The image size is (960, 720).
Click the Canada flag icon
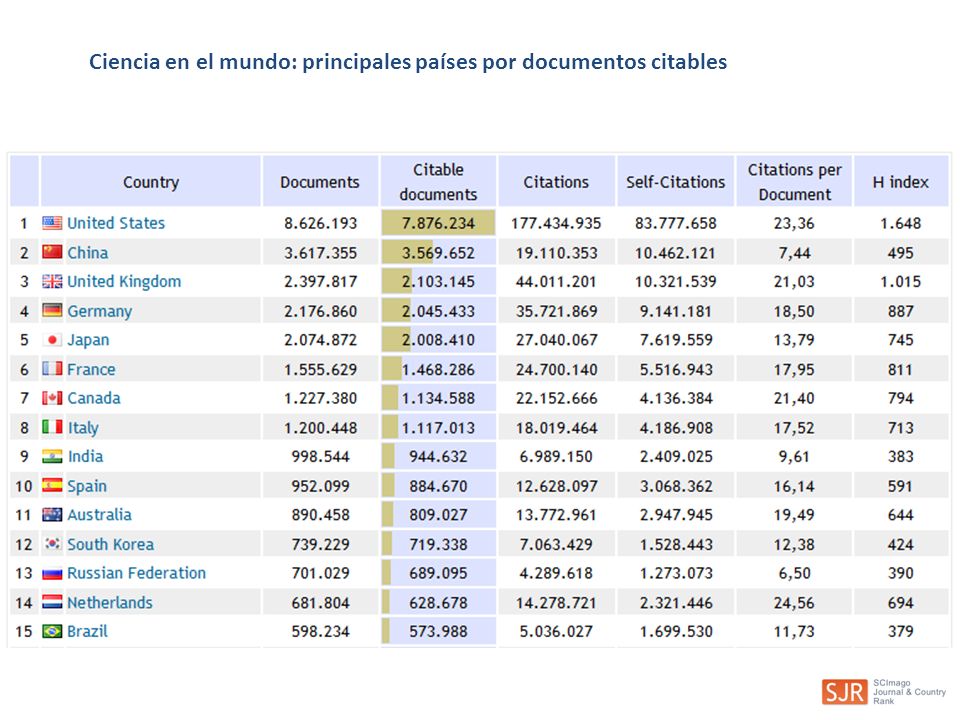pos(52,398)
